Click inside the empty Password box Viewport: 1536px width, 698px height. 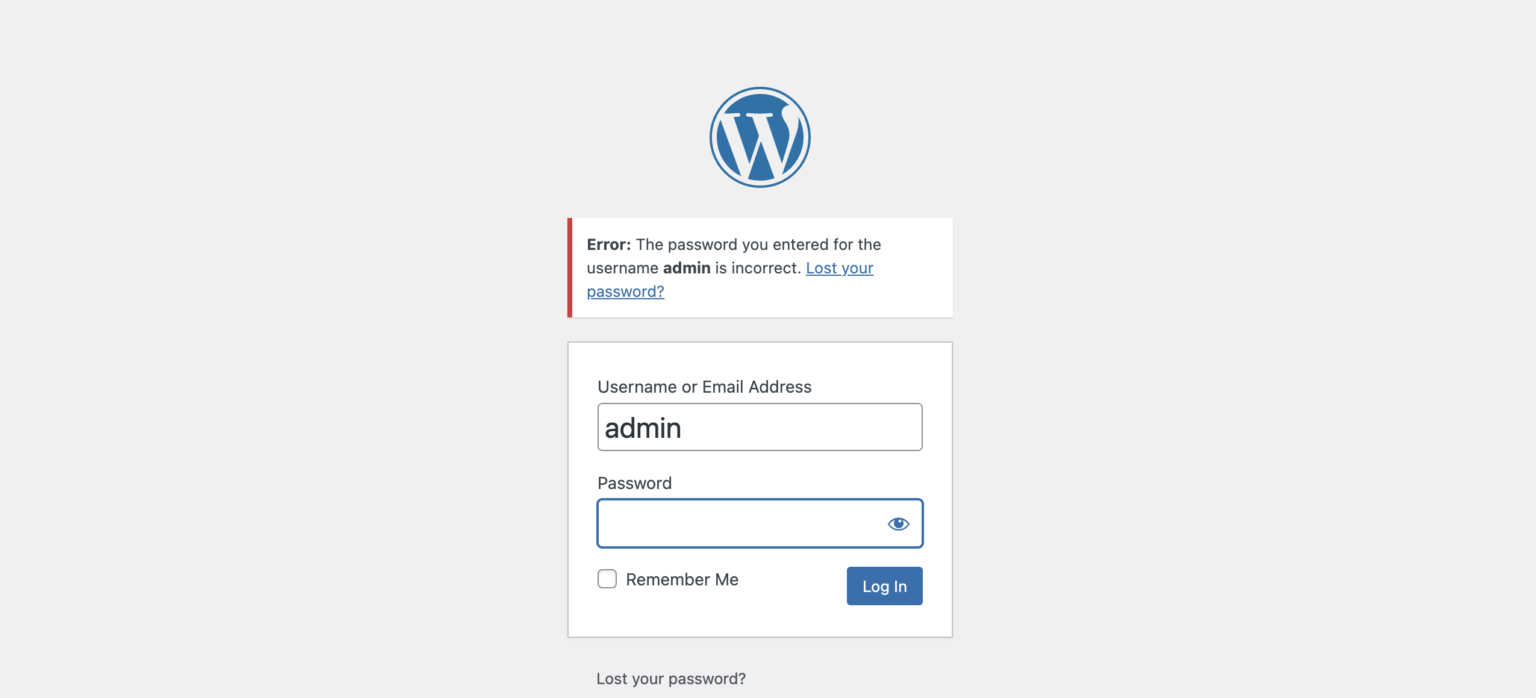pos(740,523)
